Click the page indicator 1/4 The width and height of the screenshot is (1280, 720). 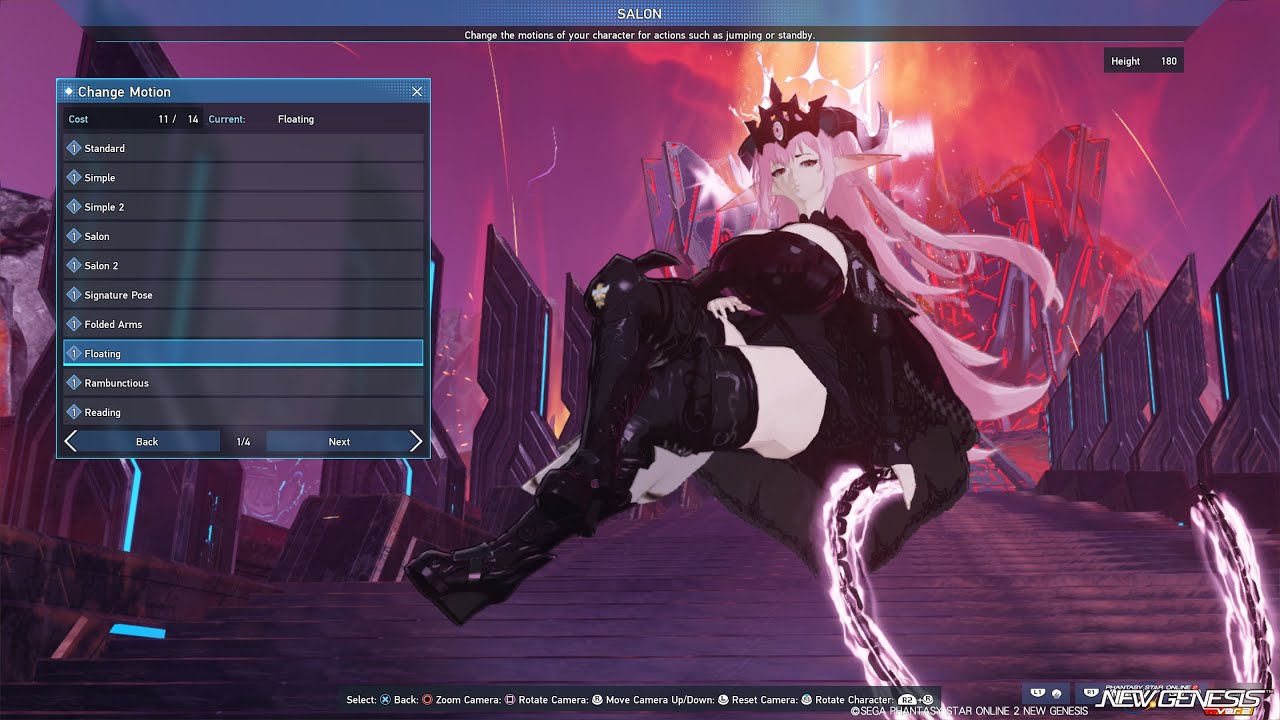243,441
